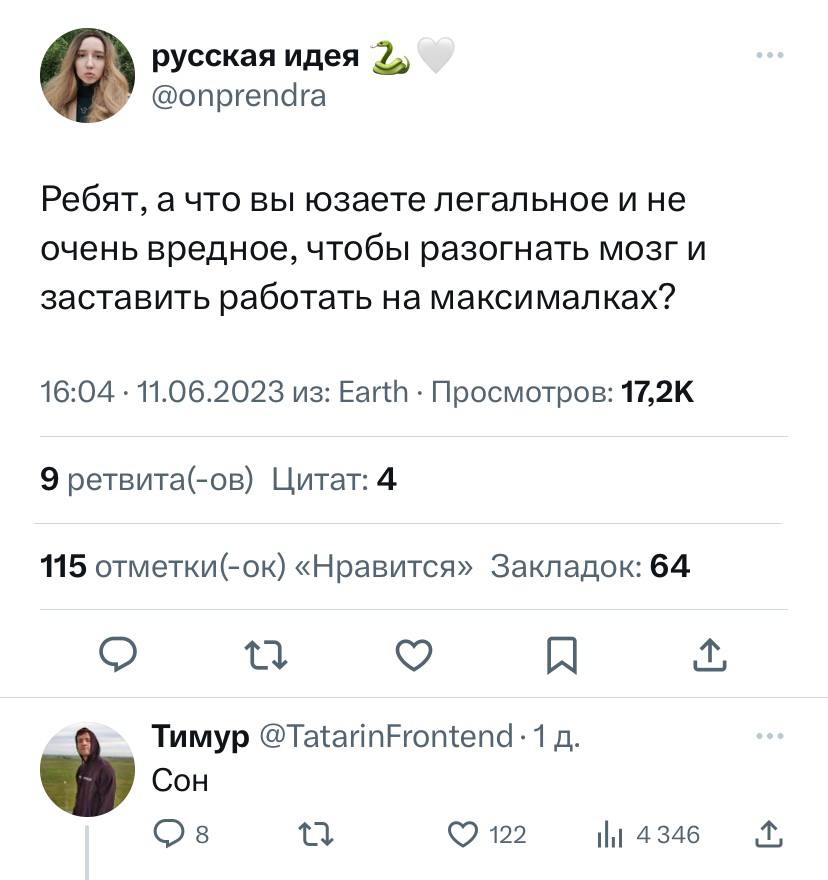Screen dimensions: 828x880
Task: View quotes list labeled Цитат: 4
Action: pyautogui.click(x=335, y=480)
